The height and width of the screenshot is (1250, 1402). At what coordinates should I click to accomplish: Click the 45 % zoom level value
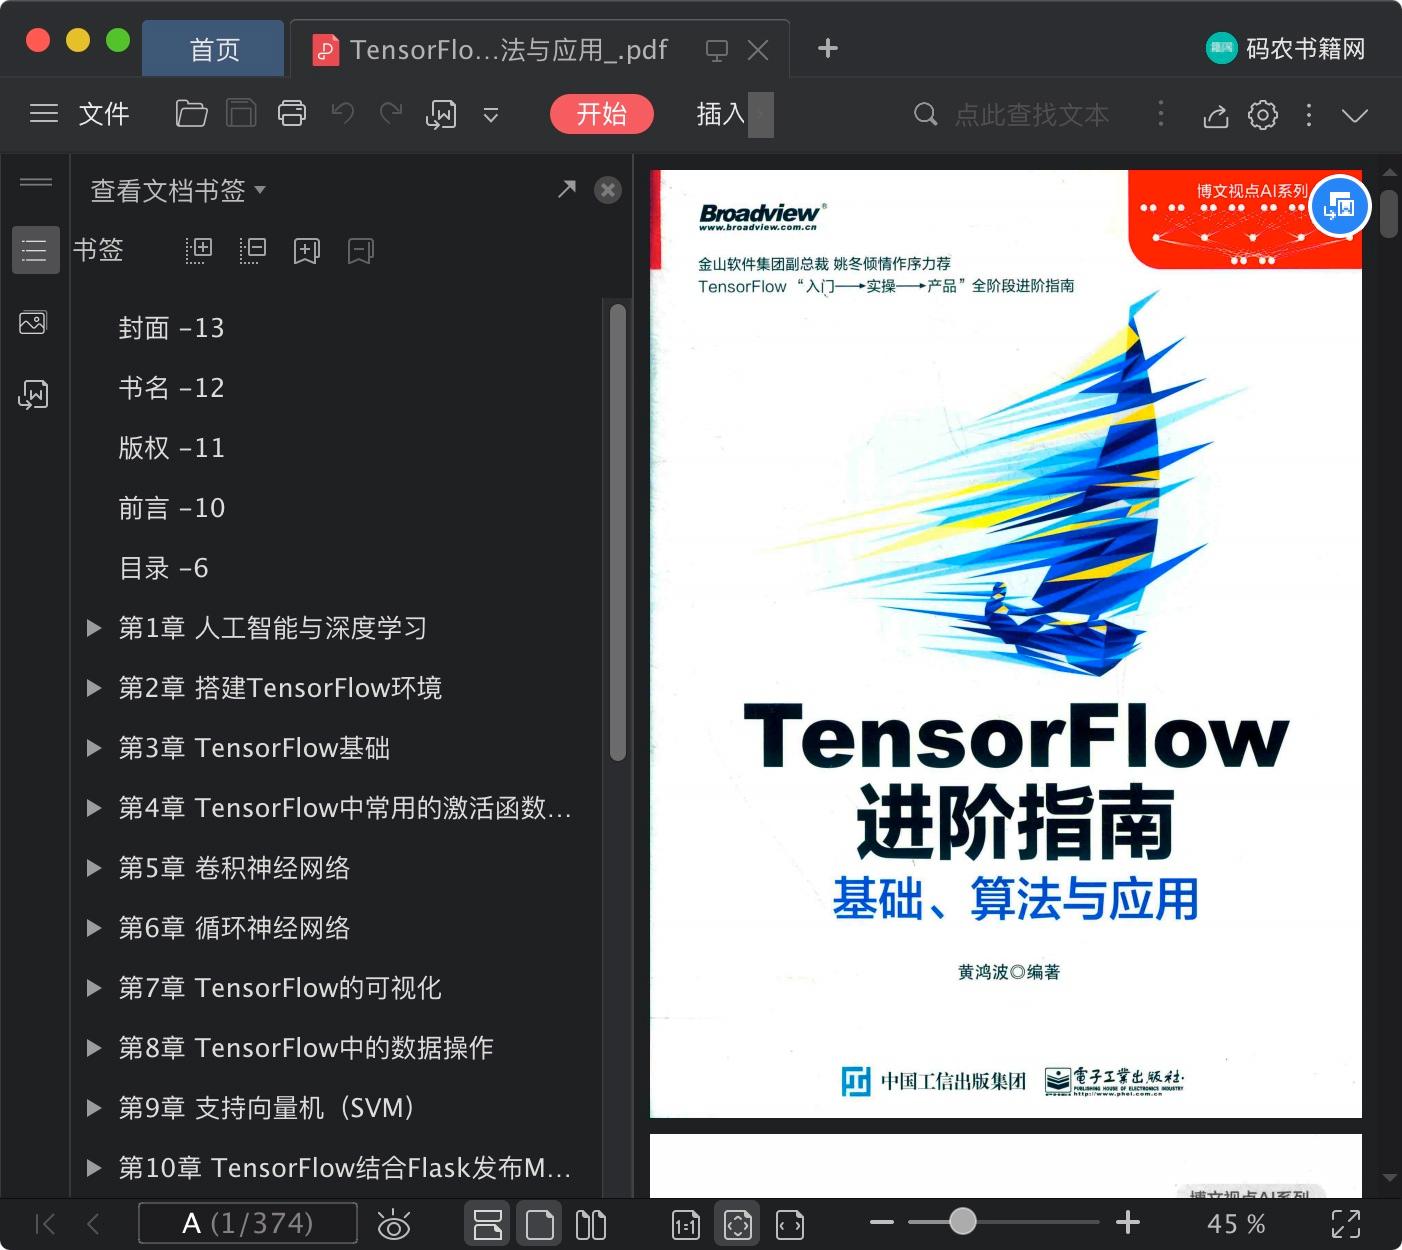[1236, 1224]
